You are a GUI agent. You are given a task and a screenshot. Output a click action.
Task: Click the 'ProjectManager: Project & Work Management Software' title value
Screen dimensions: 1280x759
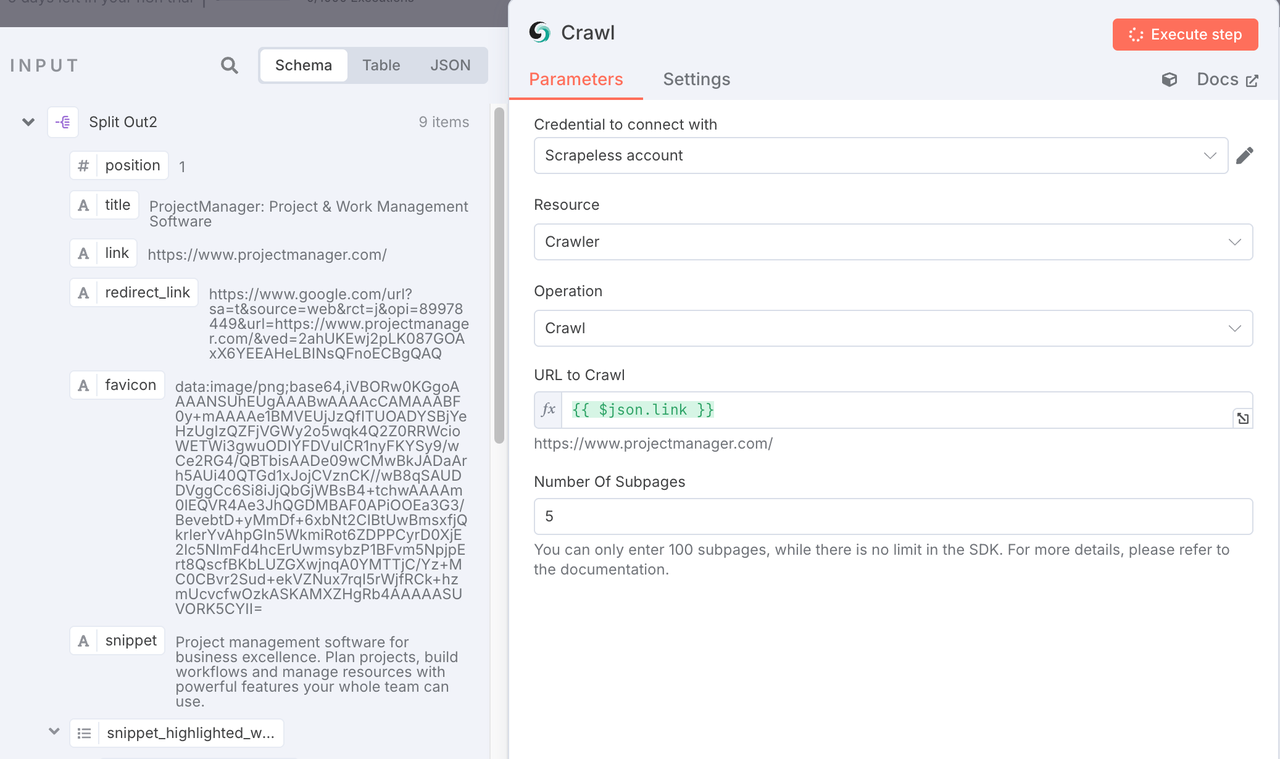(309, 214)
